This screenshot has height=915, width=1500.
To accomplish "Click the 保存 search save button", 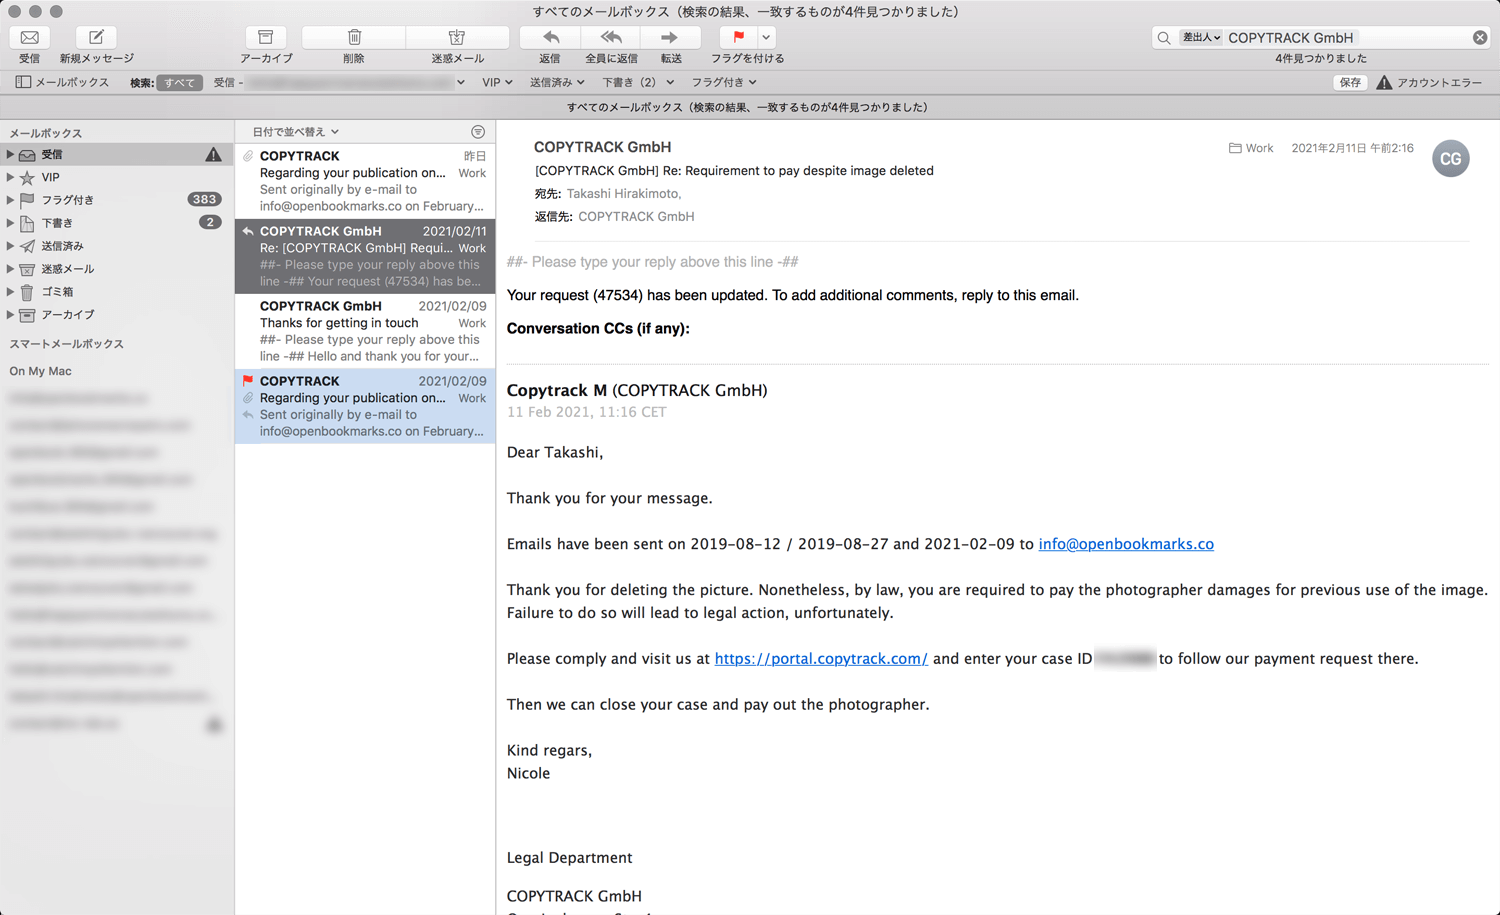I will 1350,82.
